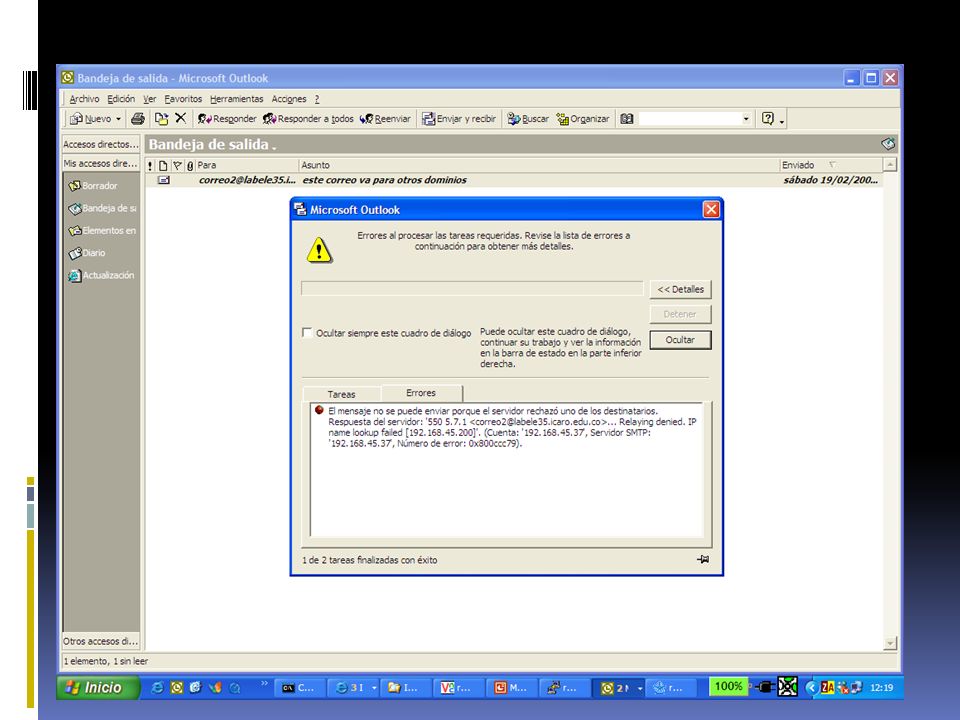This screenshot has width=960, height=720.
Task: Click the Mis accesos directos group button
Action: pyautogui.click(x=101, y=163)
